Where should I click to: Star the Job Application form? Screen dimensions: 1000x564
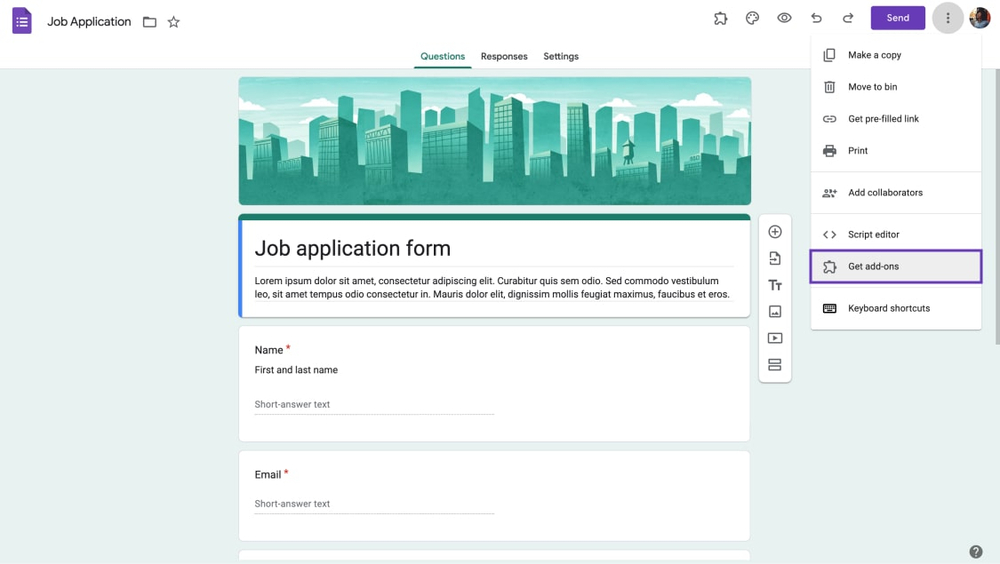[x=174, y=22]
